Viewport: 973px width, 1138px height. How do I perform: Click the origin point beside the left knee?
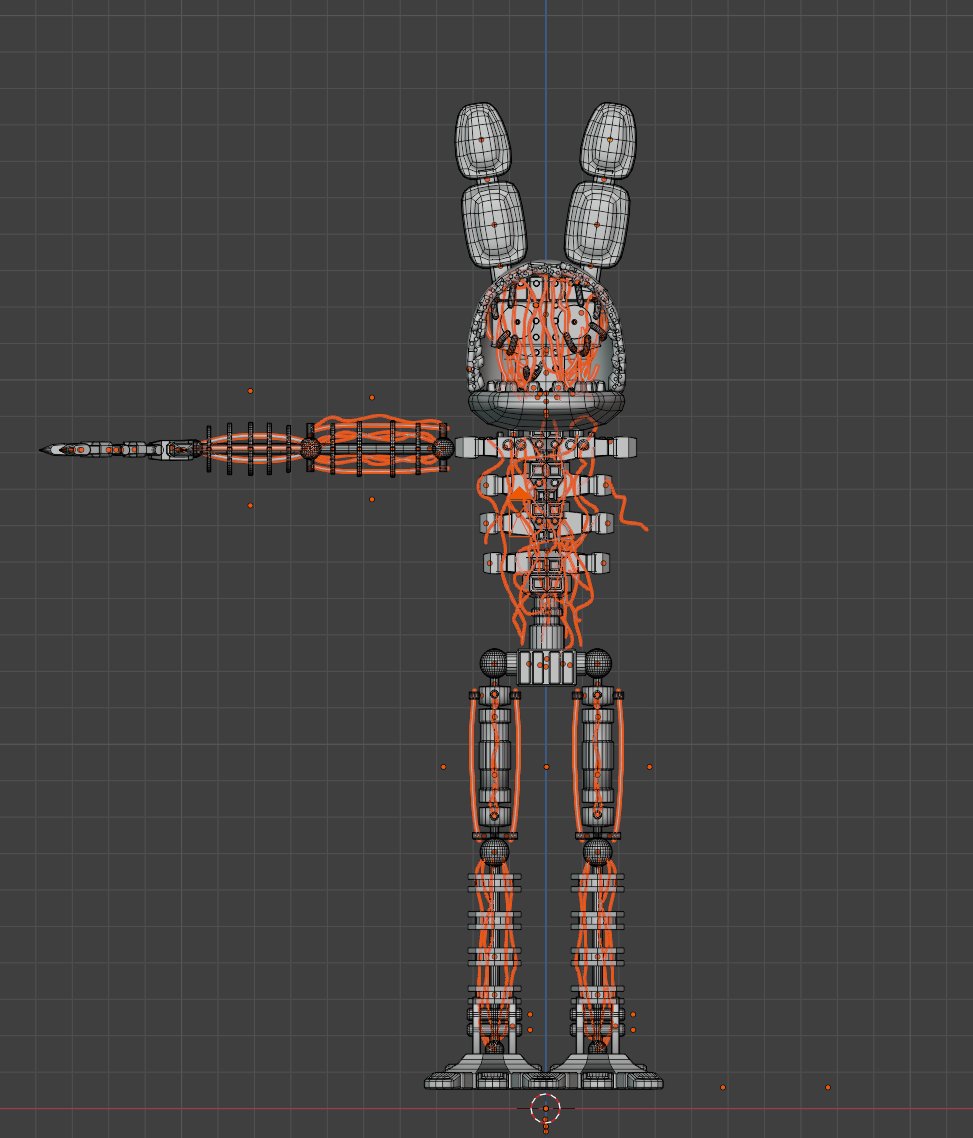point(446,765)
